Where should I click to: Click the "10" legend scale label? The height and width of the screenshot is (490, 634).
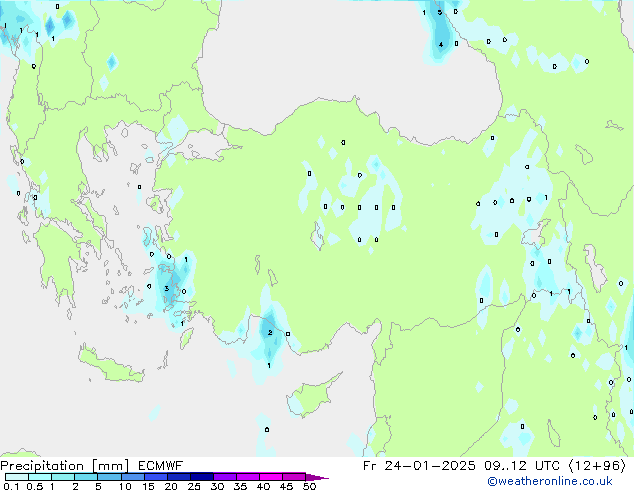coord(125,486)
